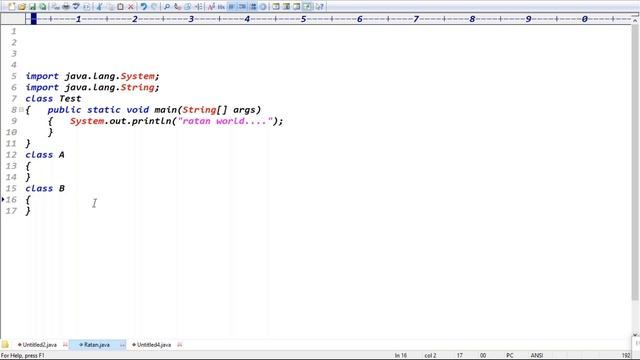640x360 pixels.
Task: Run spell check from the check-mark icon
Action: 76,7
